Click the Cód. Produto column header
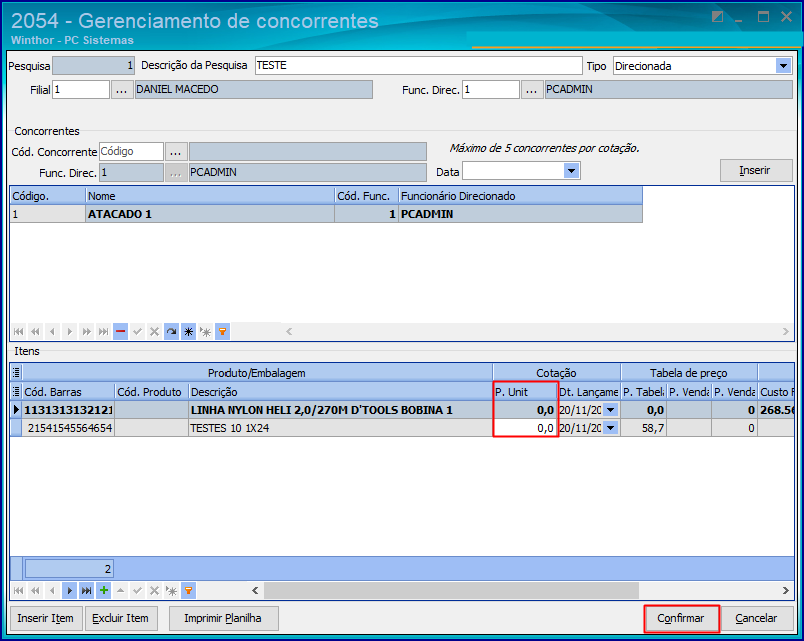 (x=151, y=392)
